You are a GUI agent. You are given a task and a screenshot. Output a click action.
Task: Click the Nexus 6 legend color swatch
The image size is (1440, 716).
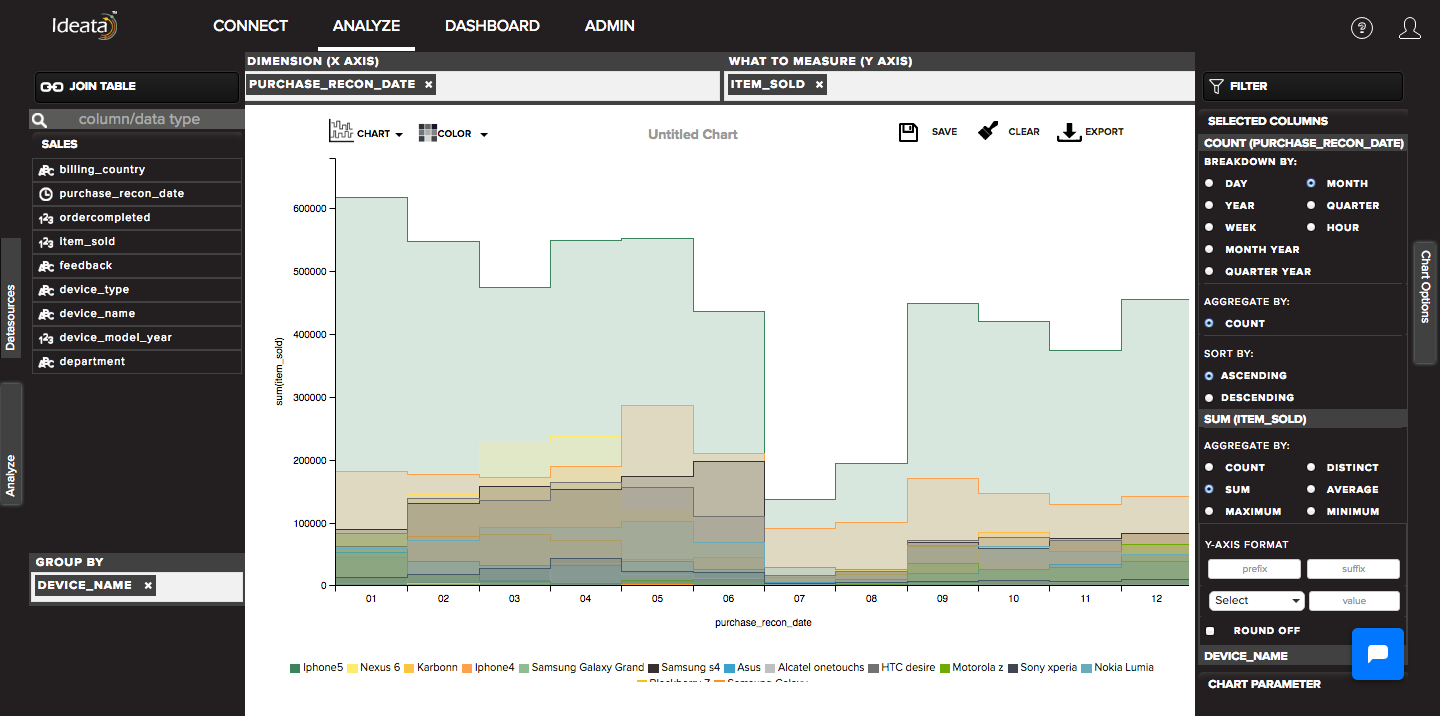pos(352,668)
